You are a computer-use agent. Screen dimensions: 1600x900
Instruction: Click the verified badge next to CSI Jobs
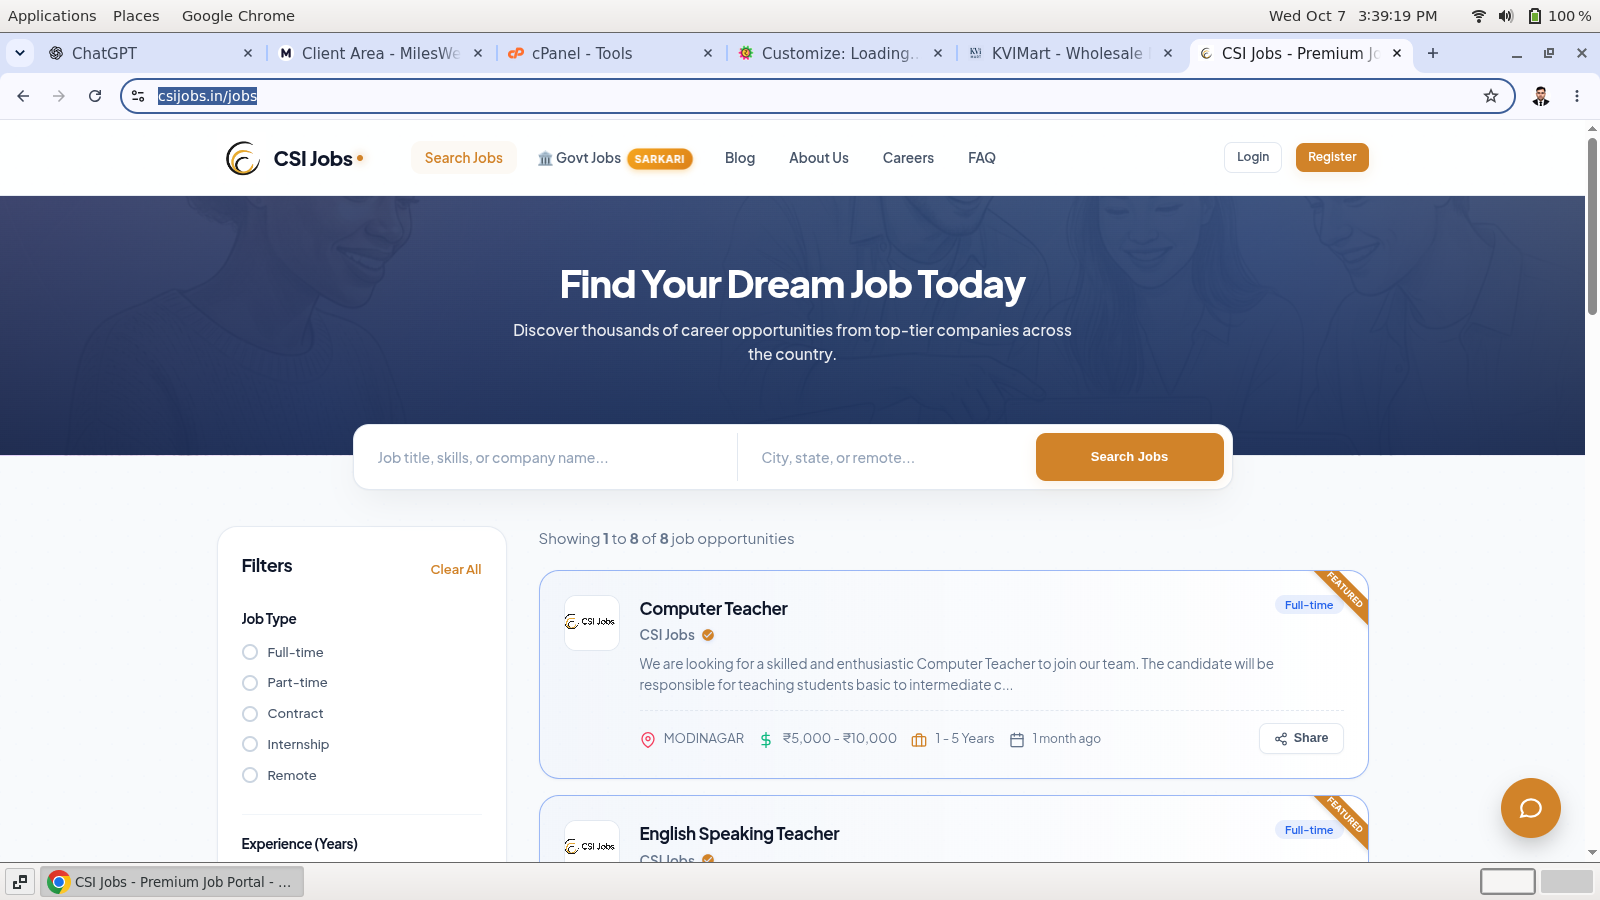pyautogui.click(x=708, y=635)
